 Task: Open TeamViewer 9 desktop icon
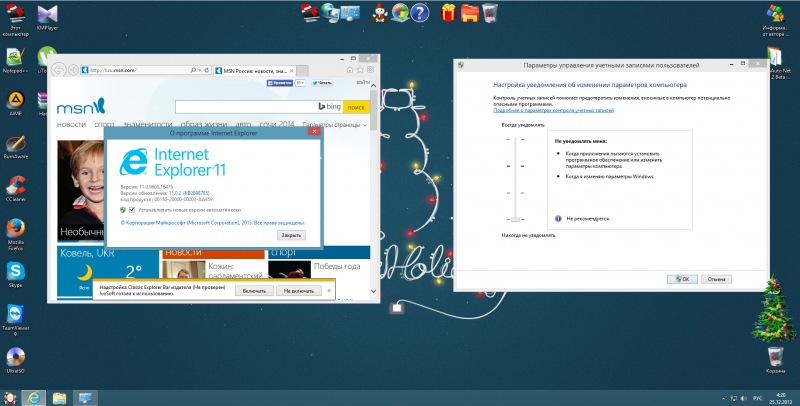pyautogui.click(x=15, y=320)
